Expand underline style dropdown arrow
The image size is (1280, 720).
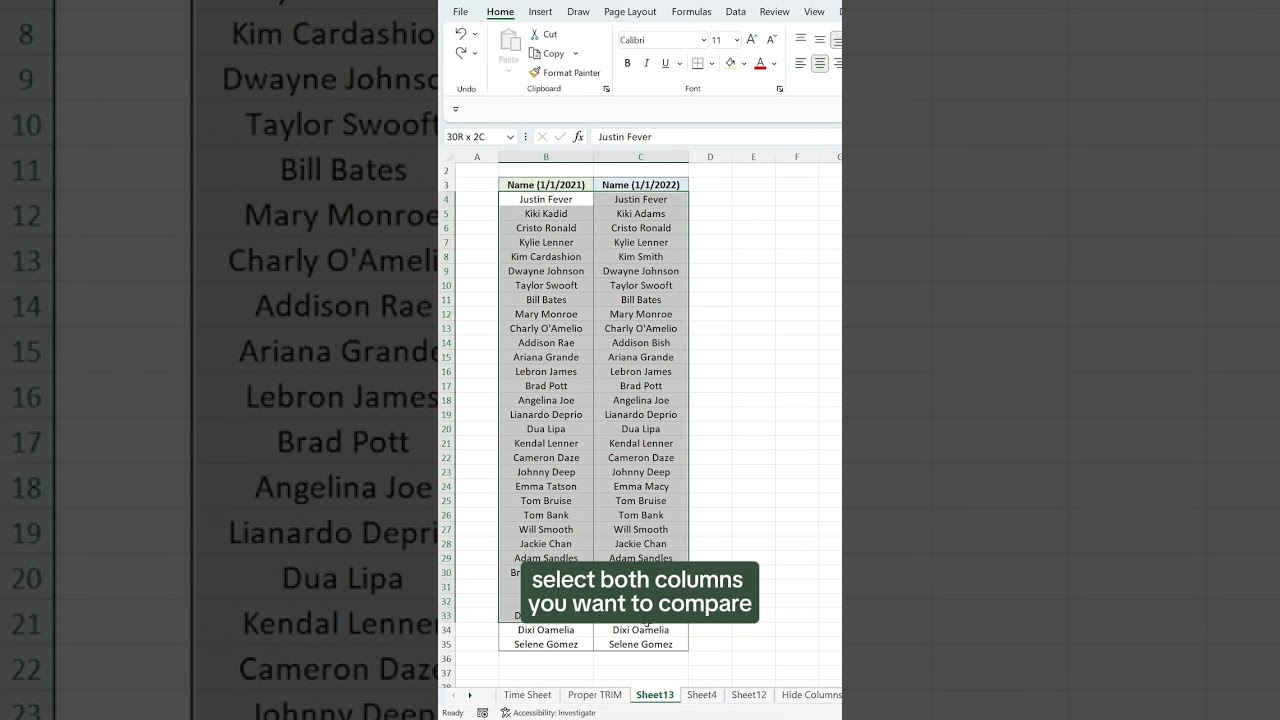point(679,63)
